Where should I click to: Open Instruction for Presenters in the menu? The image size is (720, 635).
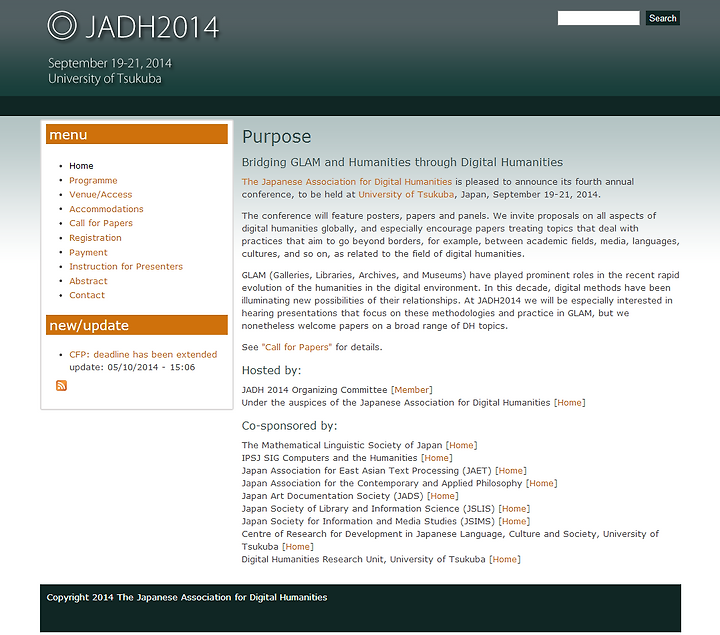coord(126,267)
